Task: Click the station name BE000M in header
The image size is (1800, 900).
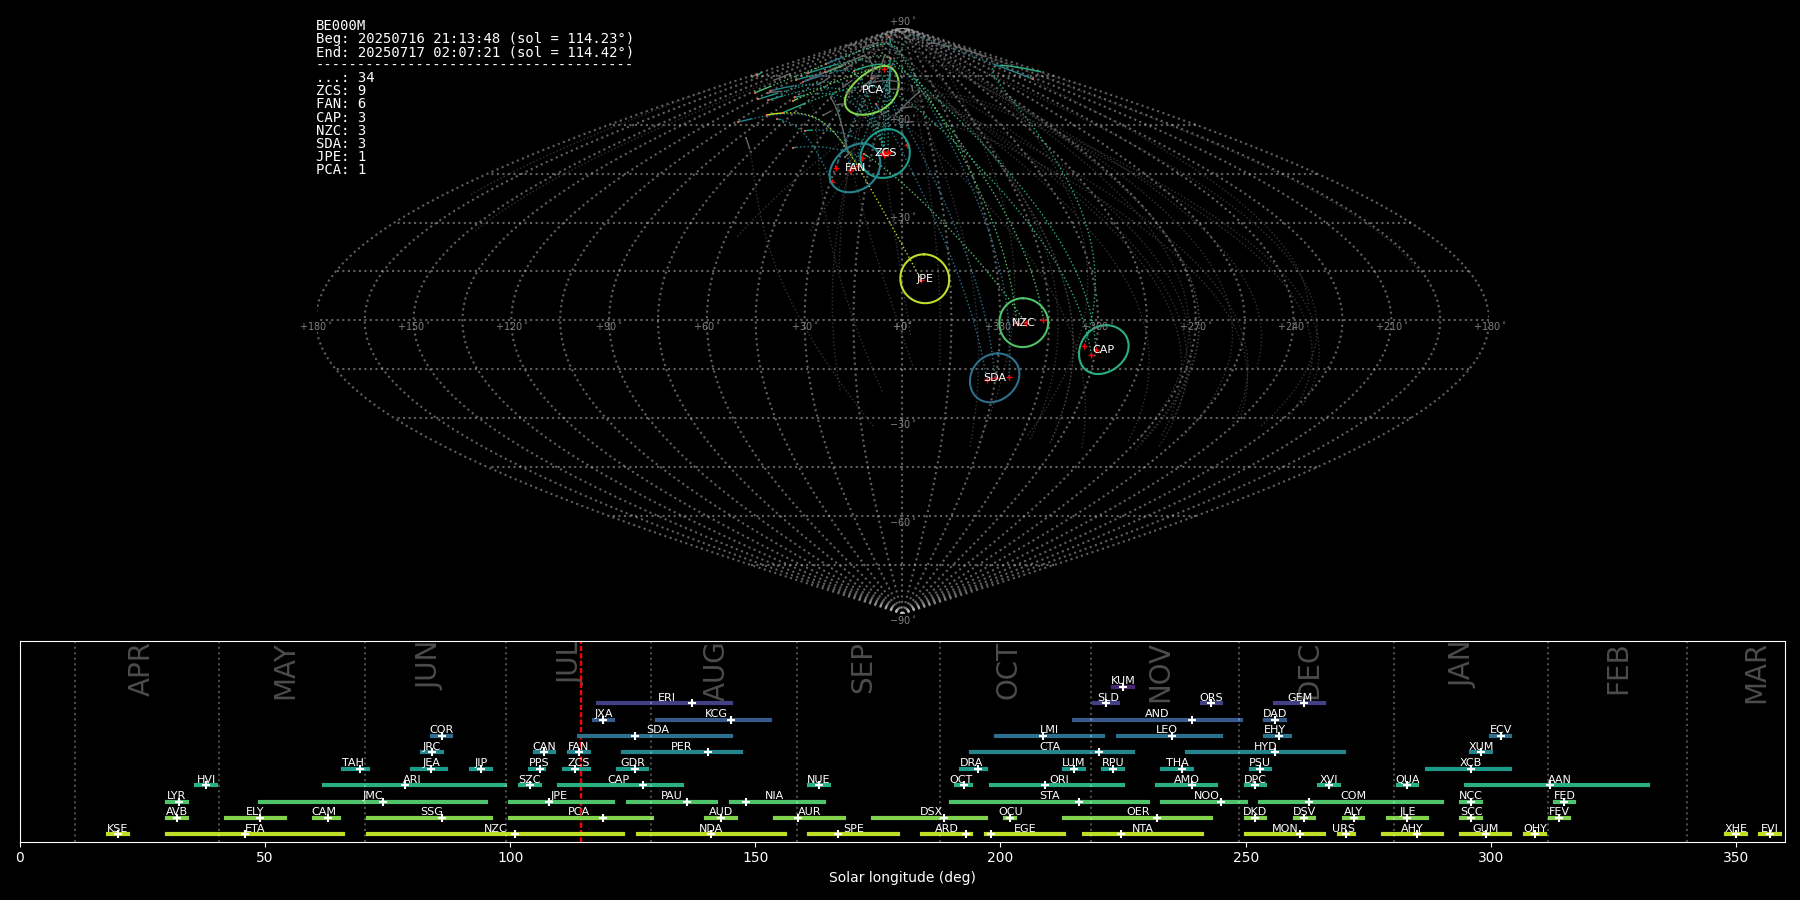Action: 341,26
